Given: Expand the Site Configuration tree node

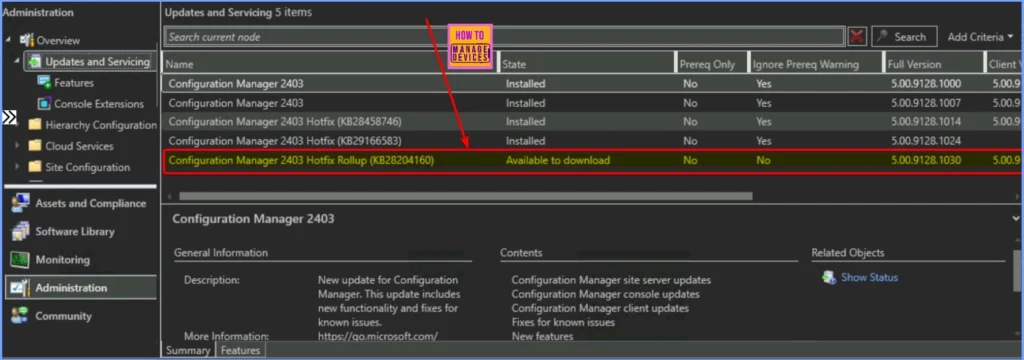Looking at the screenshot, I should point(17,167).
